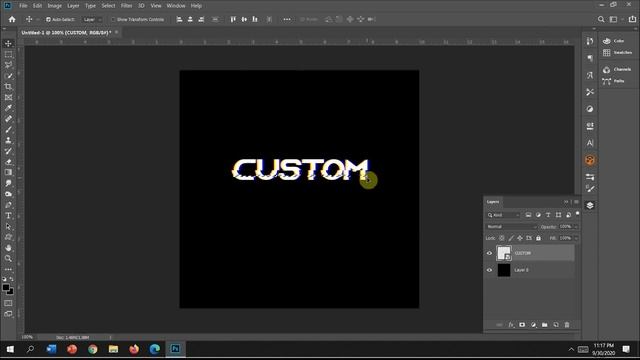640x360 pixels.
Task: Delete layer with trash icon
Action: pyautogui.click(x=567, y=325)
